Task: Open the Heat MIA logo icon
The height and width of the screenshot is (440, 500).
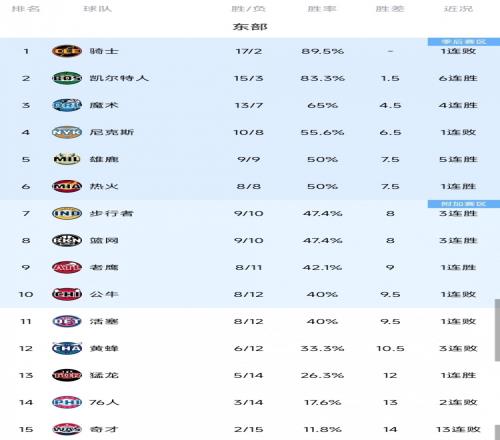Action: pyautogui.click(x=67, y=186)
